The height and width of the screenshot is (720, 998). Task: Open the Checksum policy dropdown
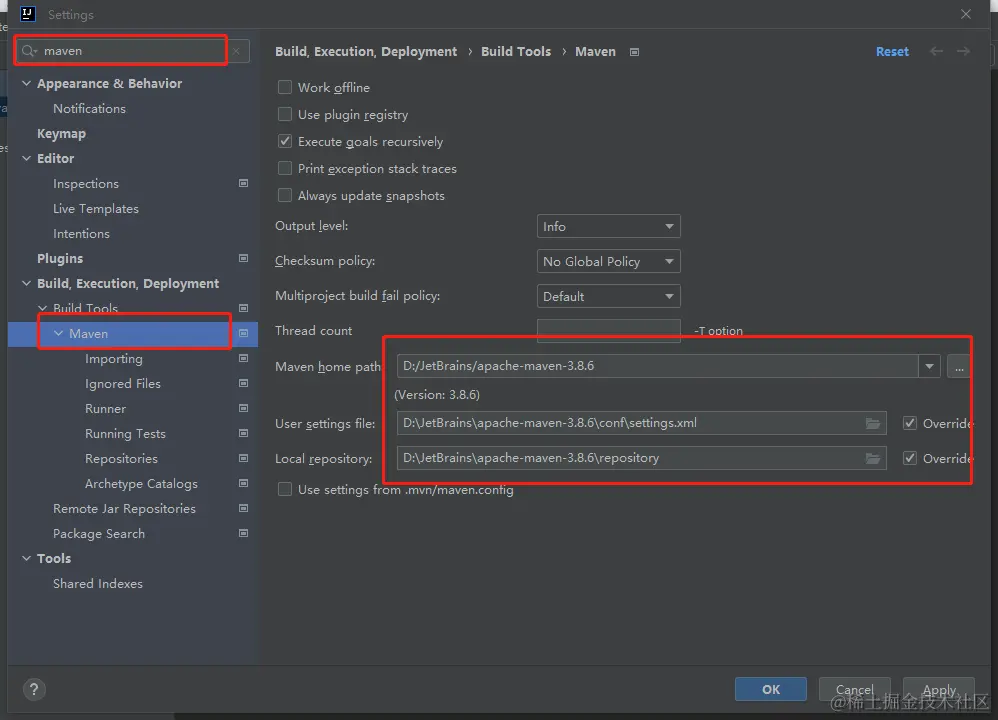point(608,262)
